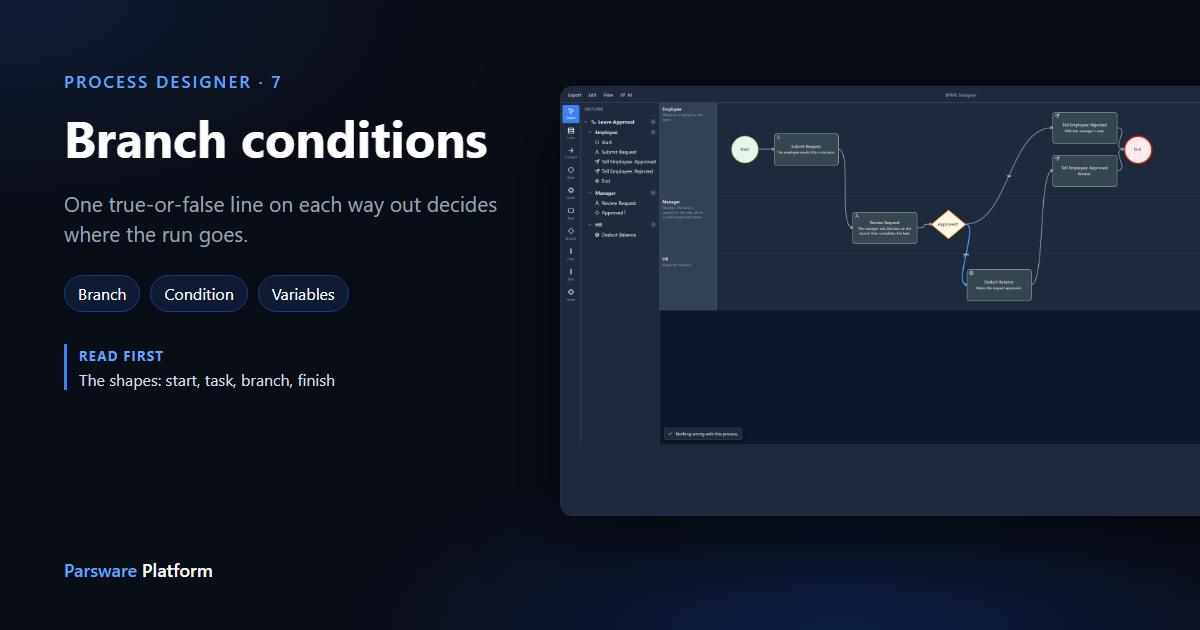1200x630 pixels.
Task: Select the Select pointer tool
Action: (x=570, y=113)
